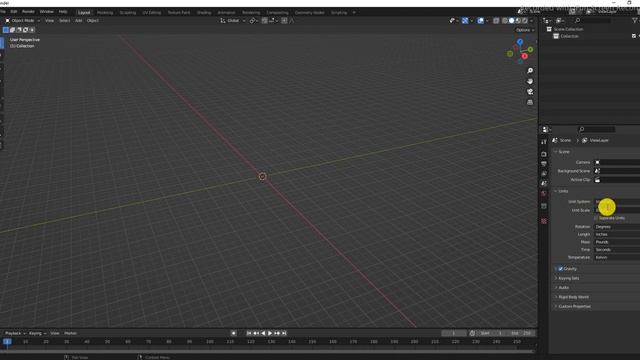Toggle the Separate Units checkbox
640x360 pixels.
596,218
